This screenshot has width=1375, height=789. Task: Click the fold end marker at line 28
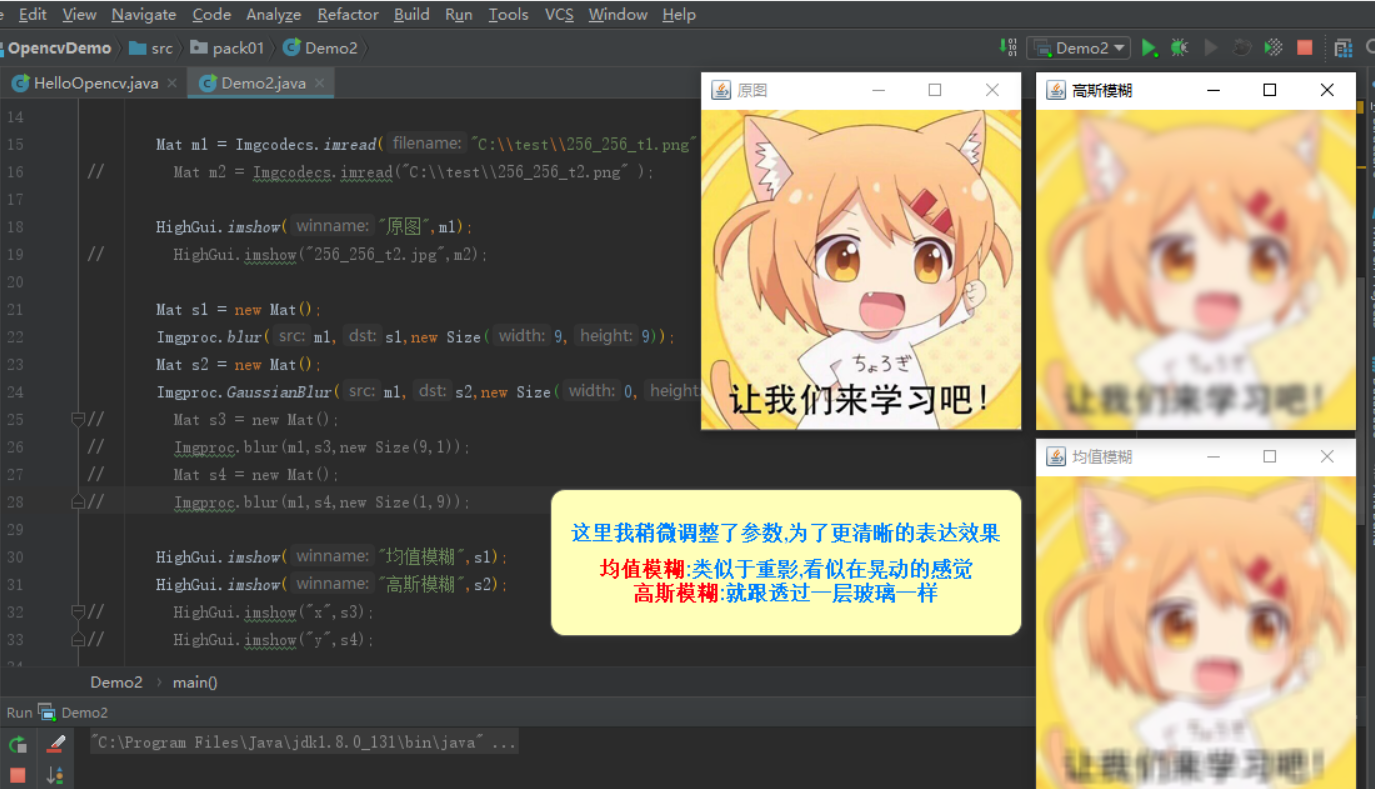[x=78, y=502]
